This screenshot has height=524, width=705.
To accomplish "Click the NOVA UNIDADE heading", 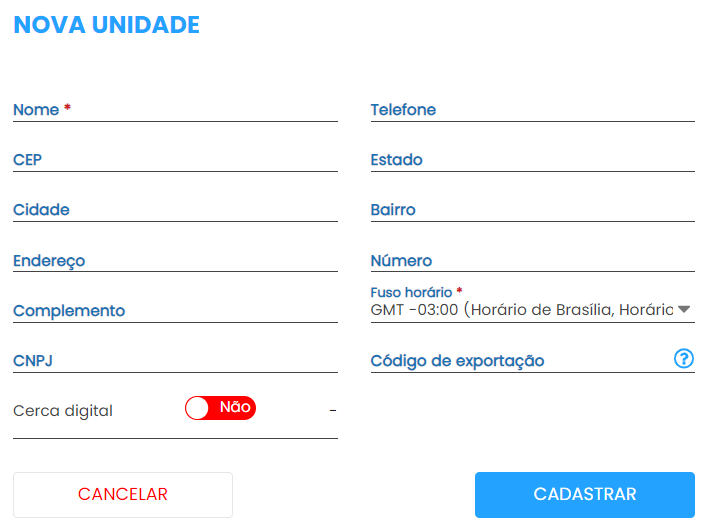I will pyautogui.click(x=107, y=26).
